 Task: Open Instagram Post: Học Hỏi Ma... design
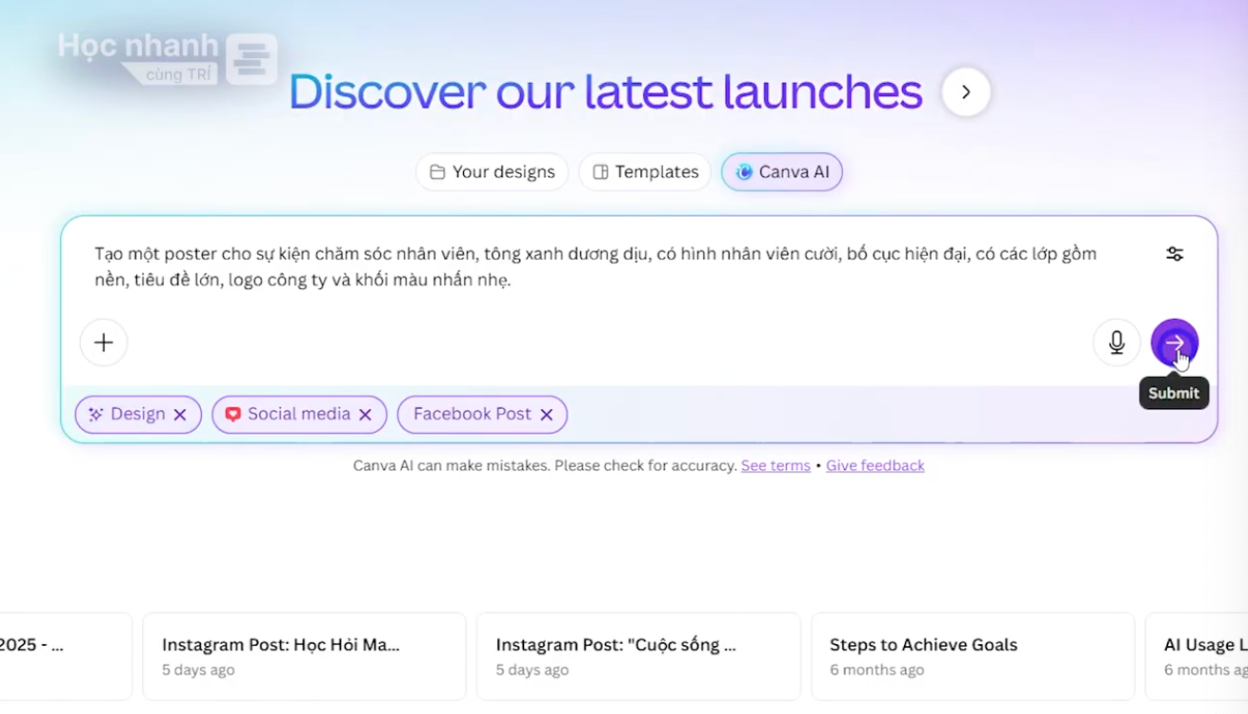304,656
